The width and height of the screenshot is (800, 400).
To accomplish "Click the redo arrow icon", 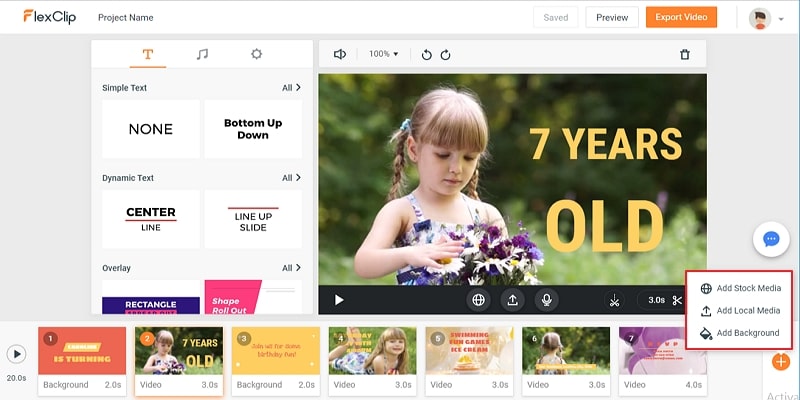I will click(445, 55).
